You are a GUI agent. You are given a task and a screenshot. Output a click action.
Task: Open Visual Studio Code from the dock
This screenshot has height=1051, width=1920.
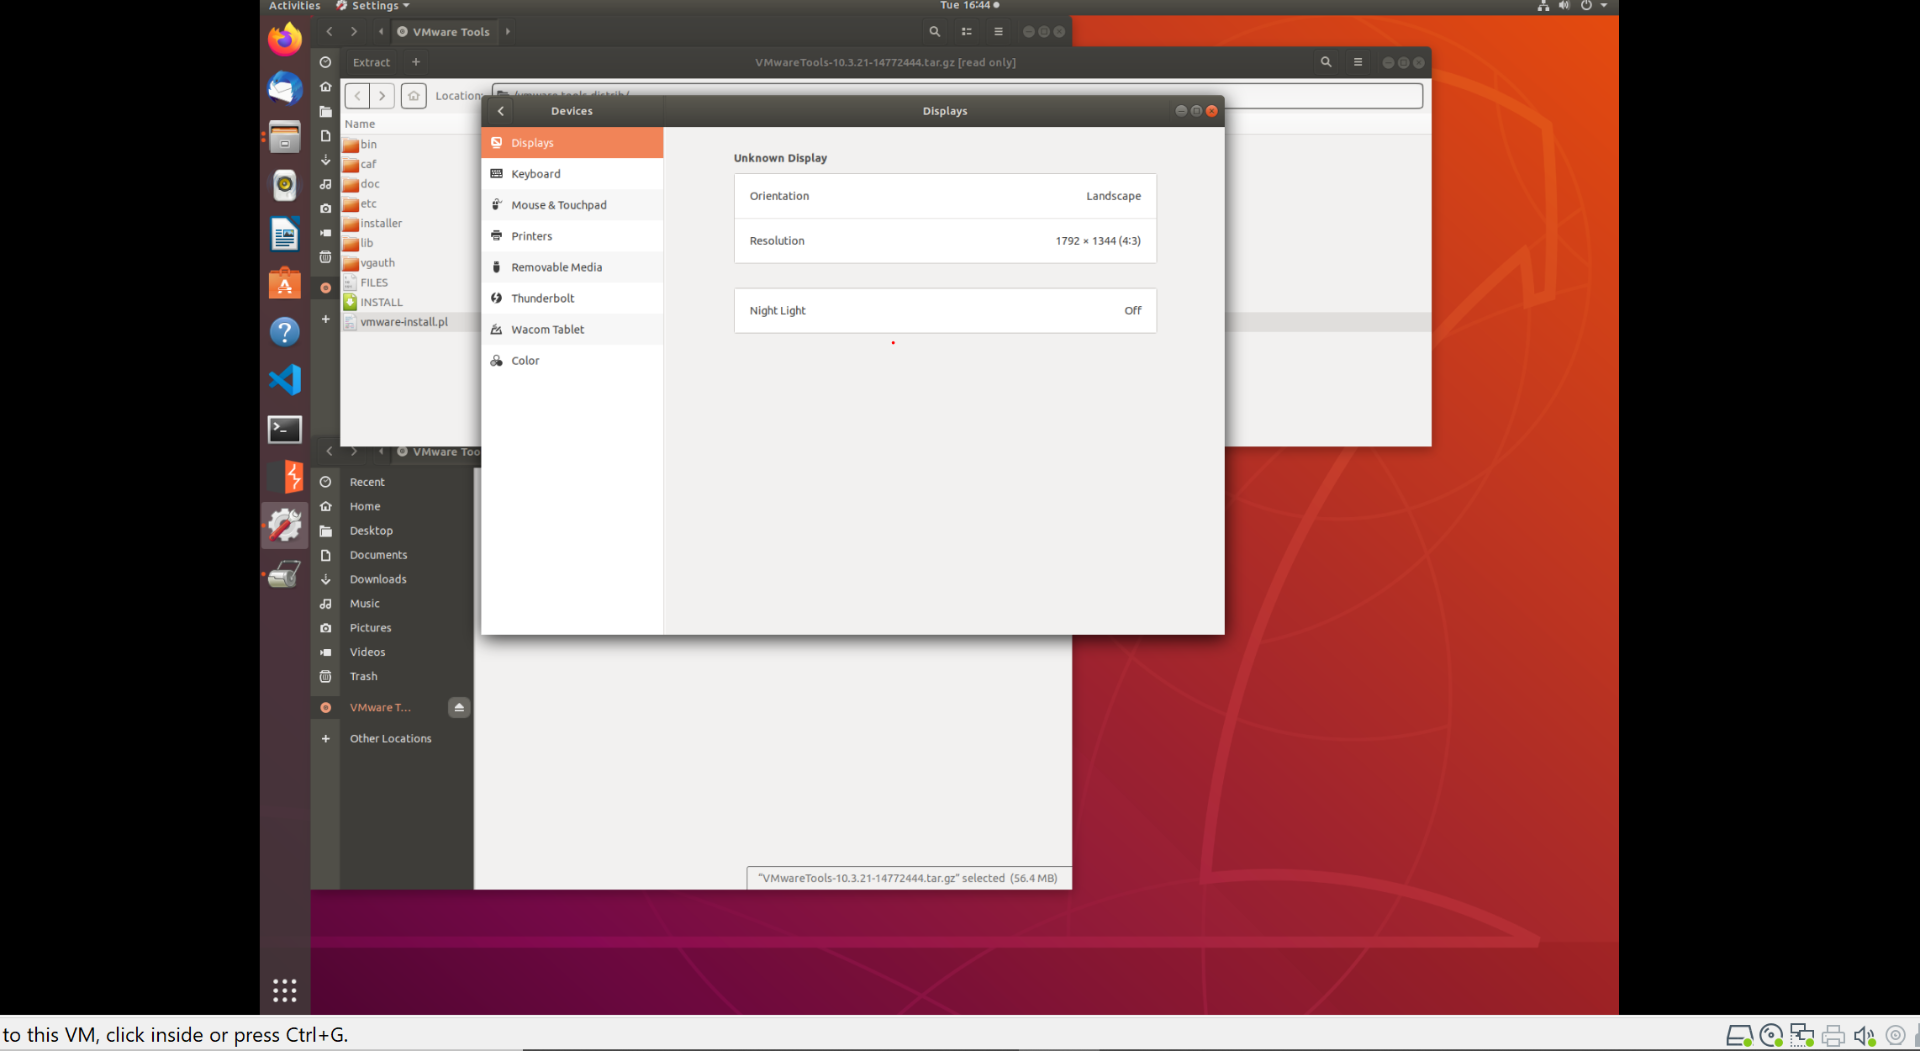pyautogui.click(x=284, y=380)
